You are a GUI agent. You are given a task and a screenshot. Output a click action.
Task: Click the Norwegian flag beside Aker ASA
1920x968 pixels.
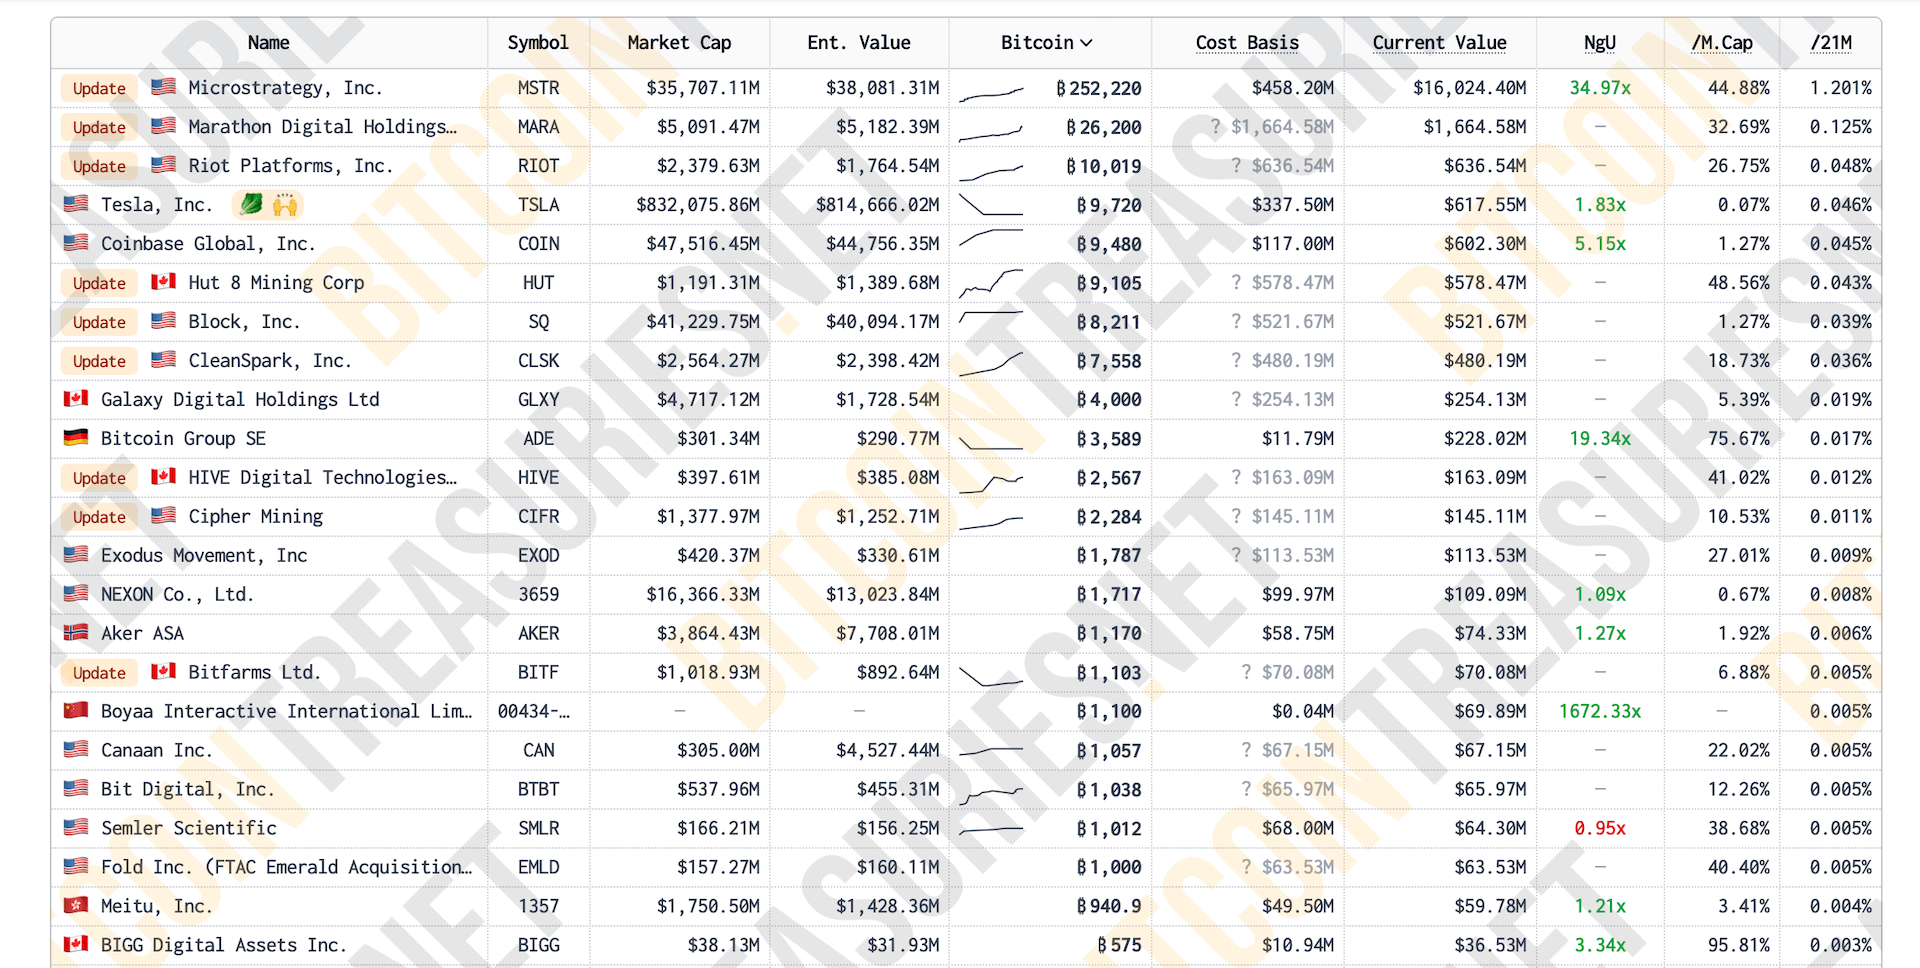pos(76,633)
